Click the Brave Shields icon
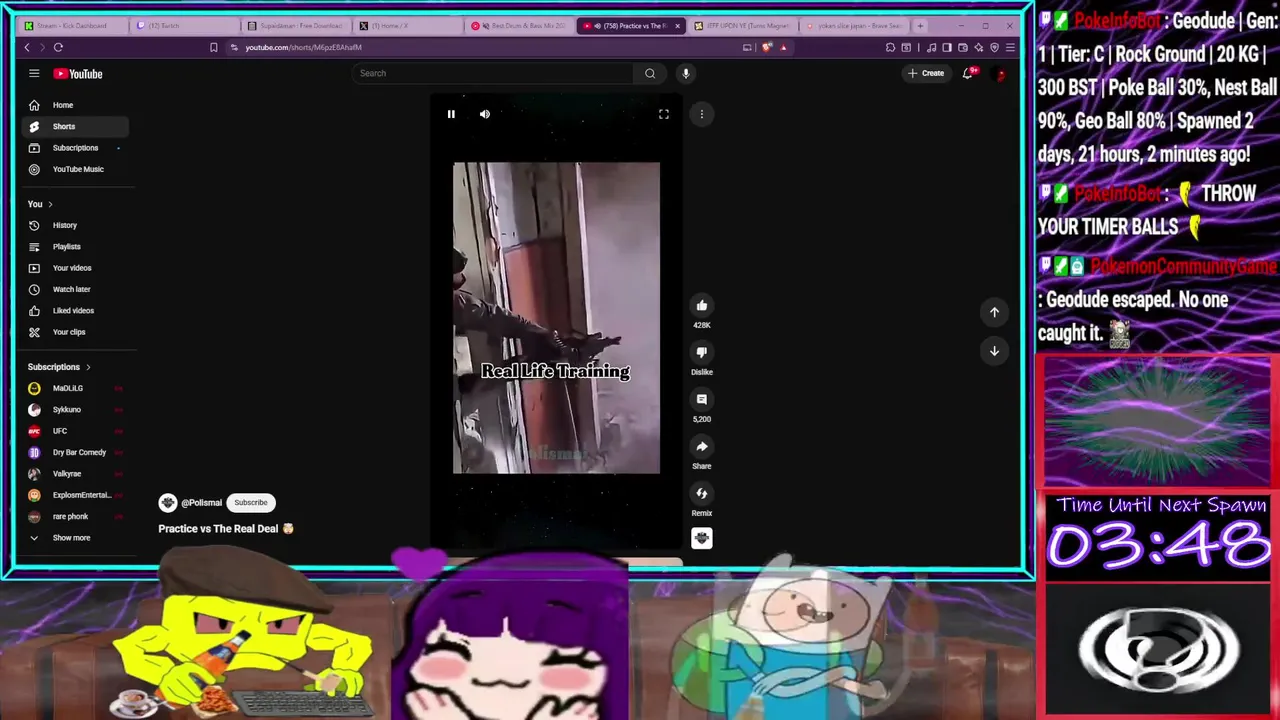This screenshot has height=720, width=1280. pyautogui.click(x=767, y=47)
